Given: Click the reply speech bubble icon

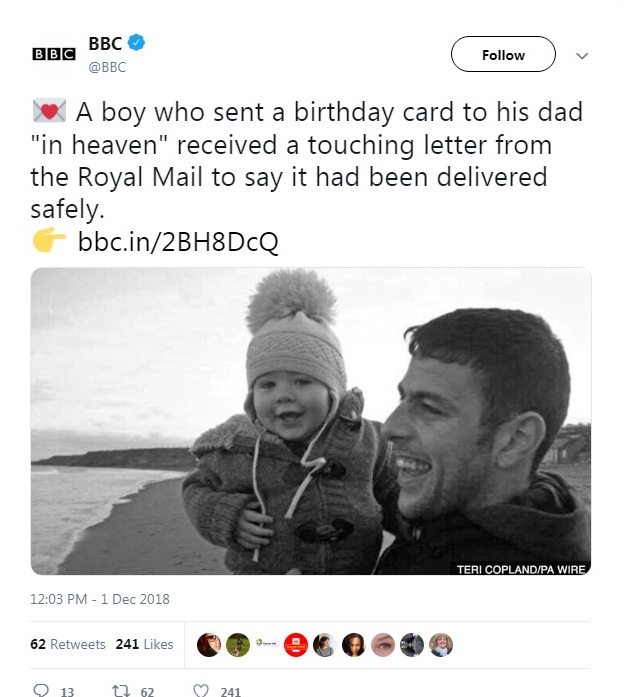Looking at the screenshot, I should (41, 690).
